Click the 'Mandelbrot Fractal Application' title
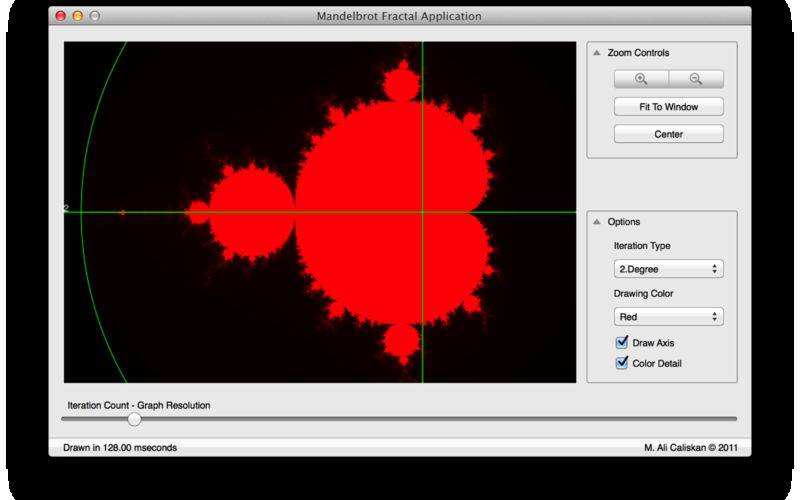800x500 pixels. 399,16
